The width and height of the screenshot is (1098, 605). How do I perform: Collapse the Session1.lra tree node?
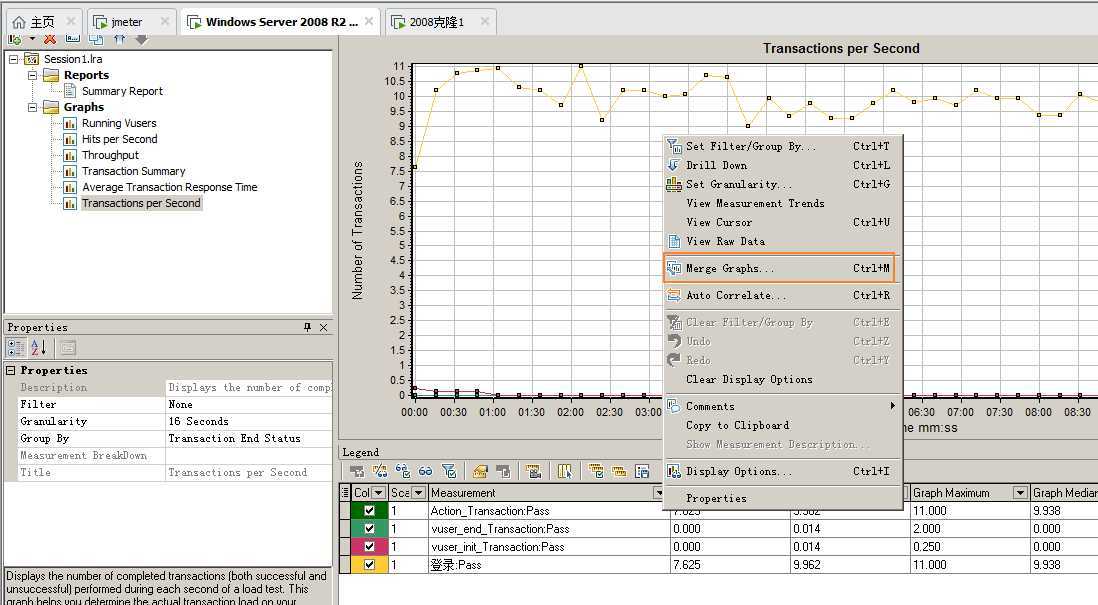[x=13, y=59]
